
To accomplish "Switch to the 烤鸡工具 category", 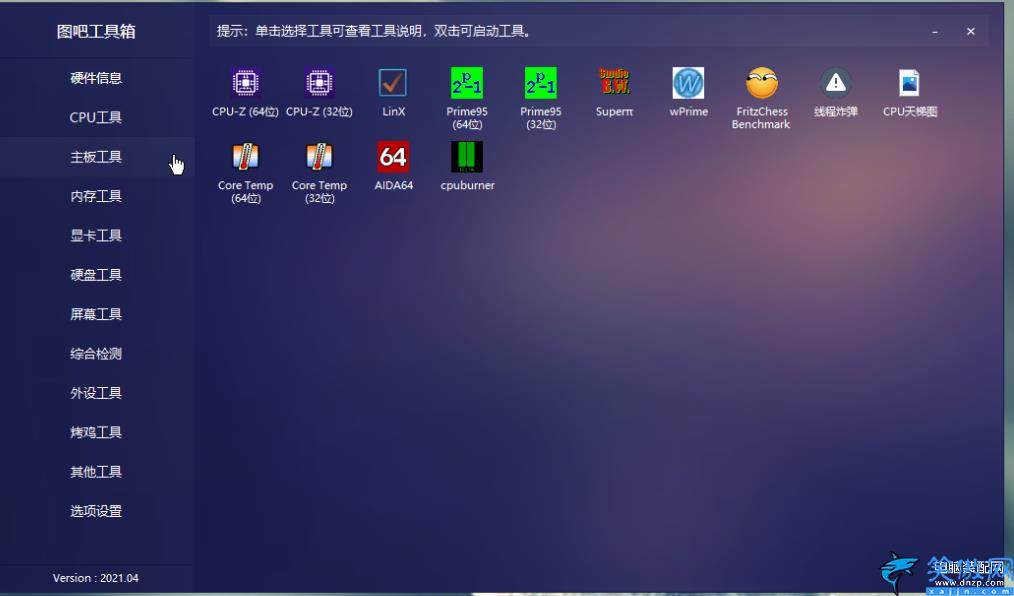I will point(96,432).
